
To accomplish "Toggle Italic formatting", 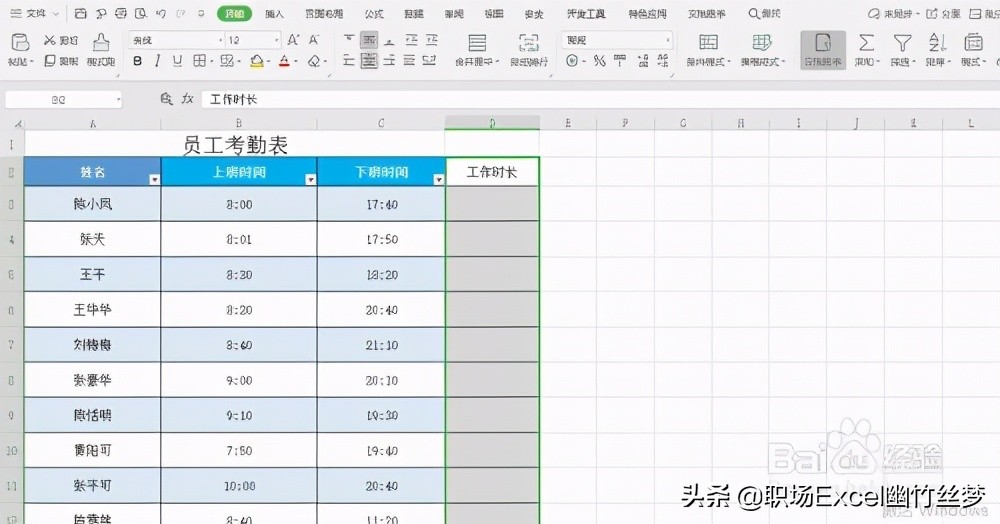I will coord(158,61).
